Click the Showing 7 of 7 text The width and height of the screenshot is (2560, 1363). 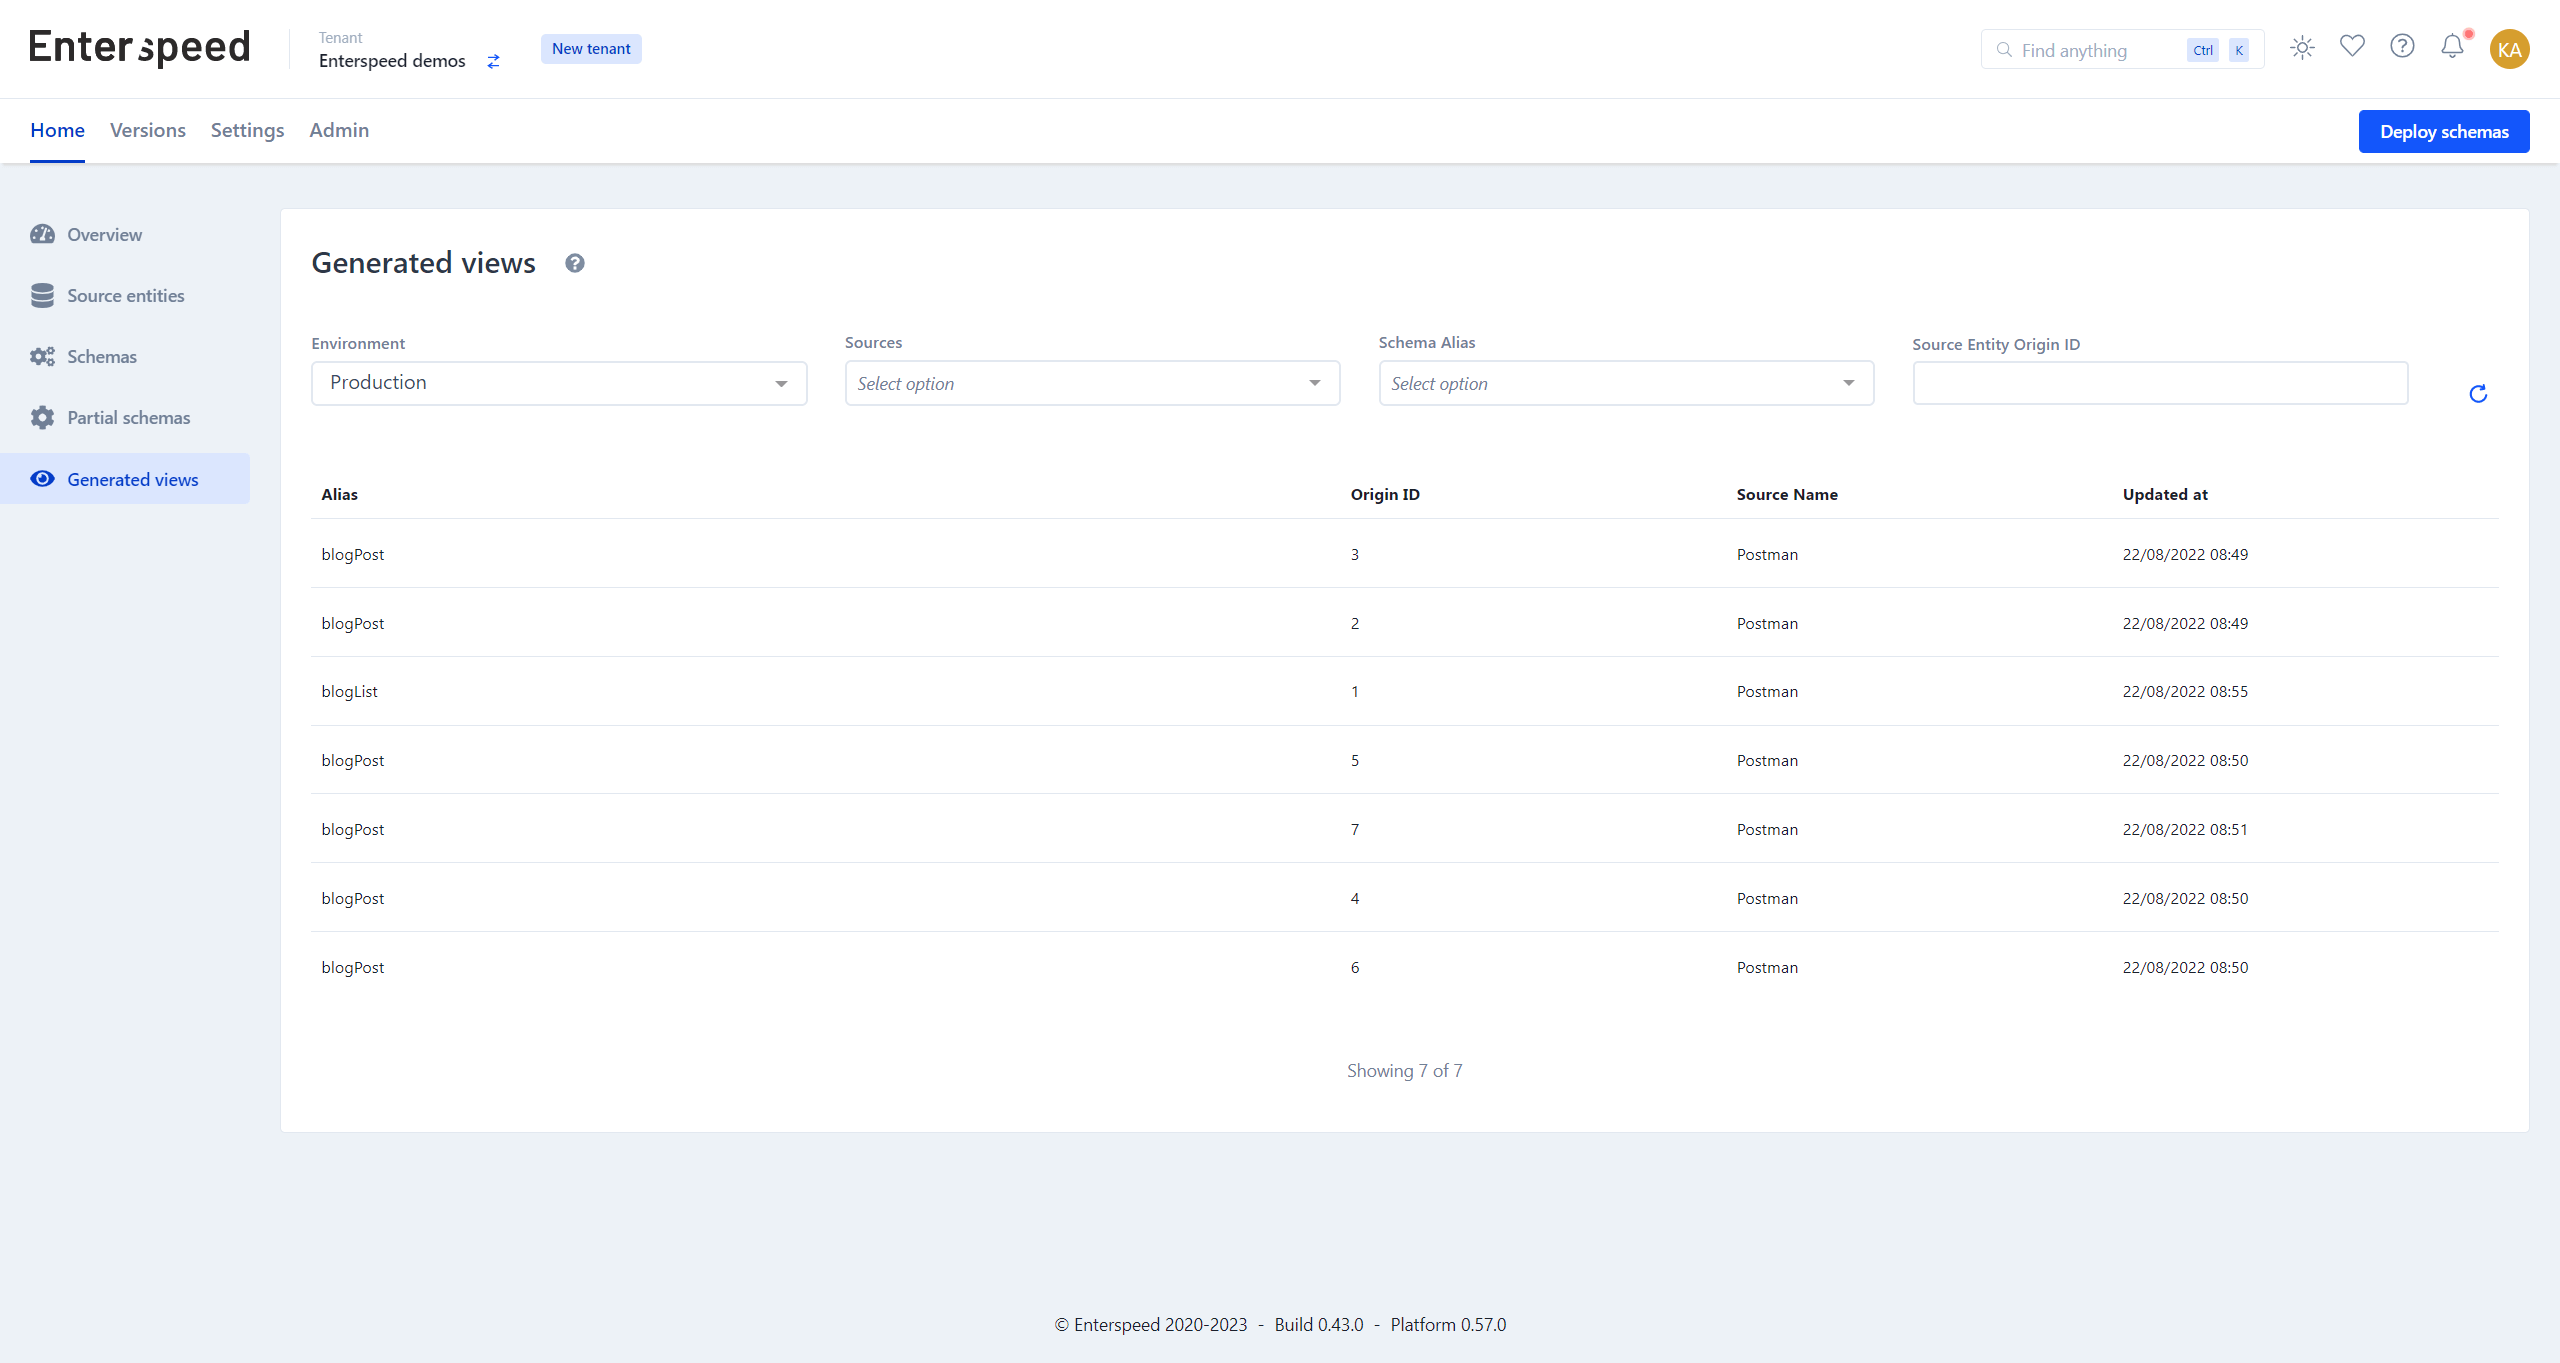tap(1404, 1070)
